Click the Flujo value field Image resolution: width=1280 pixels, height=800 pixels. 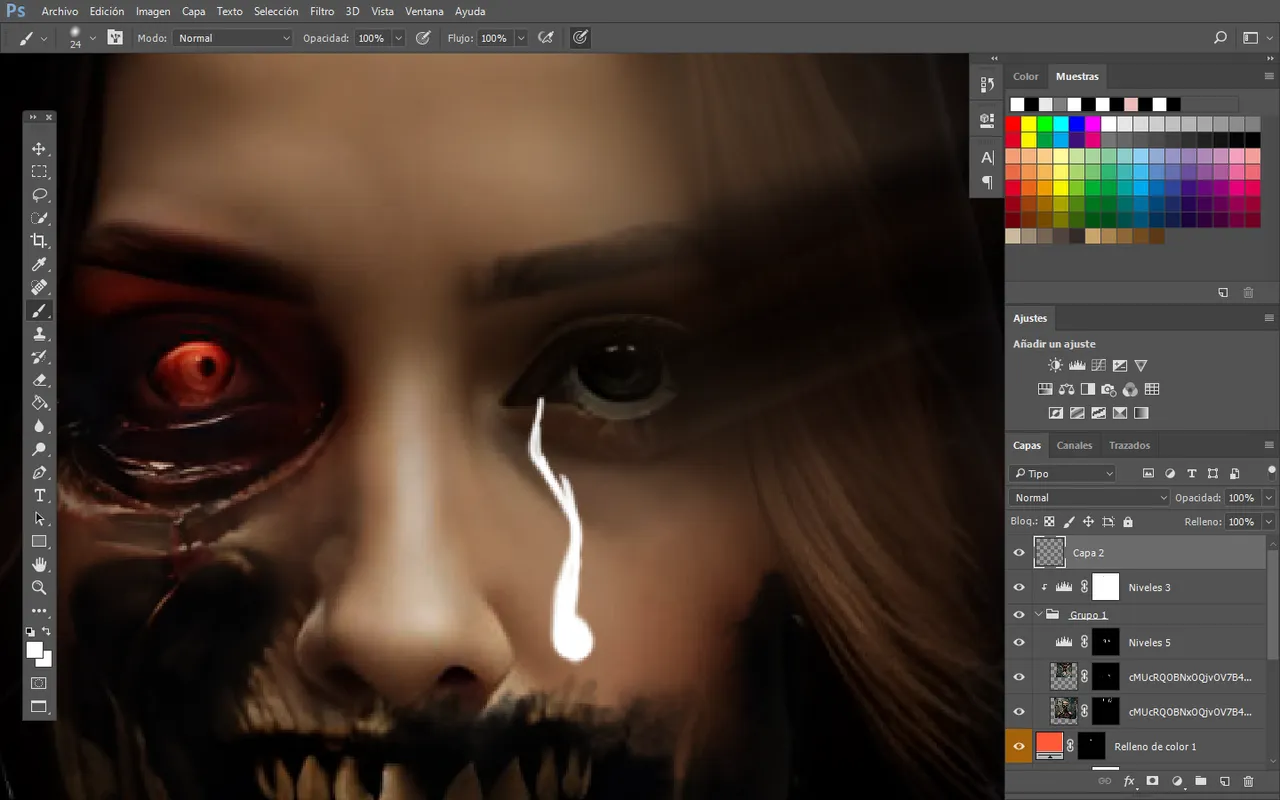point(495,38)
